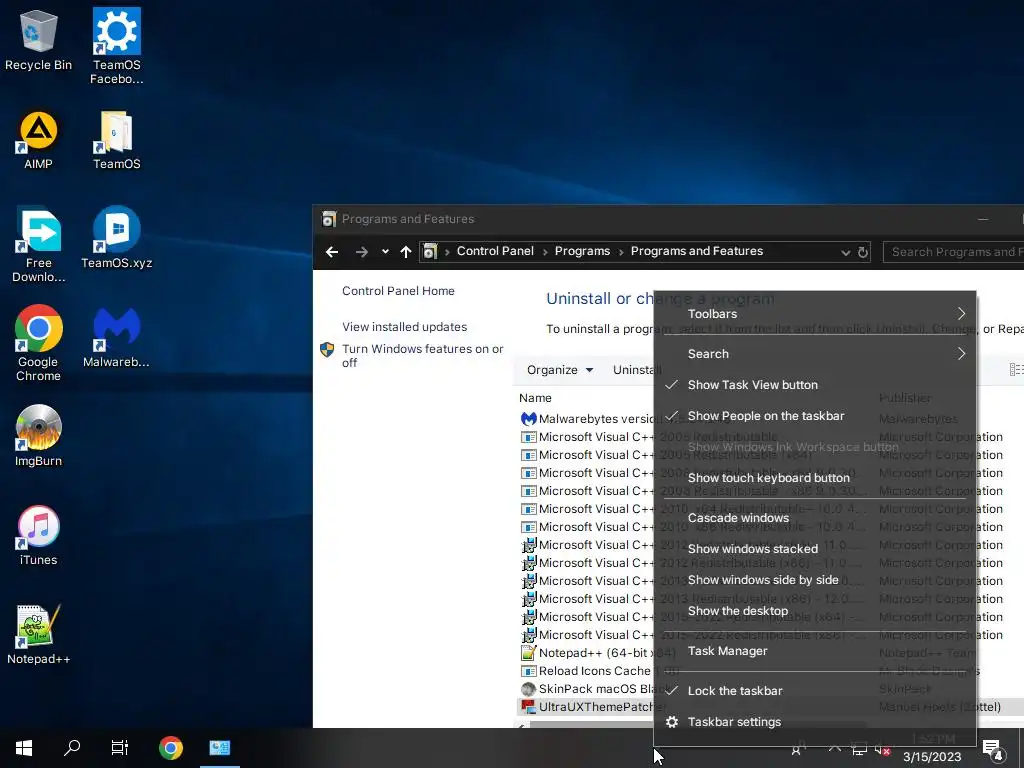Click the muted volume tray icon

[882, 751]
